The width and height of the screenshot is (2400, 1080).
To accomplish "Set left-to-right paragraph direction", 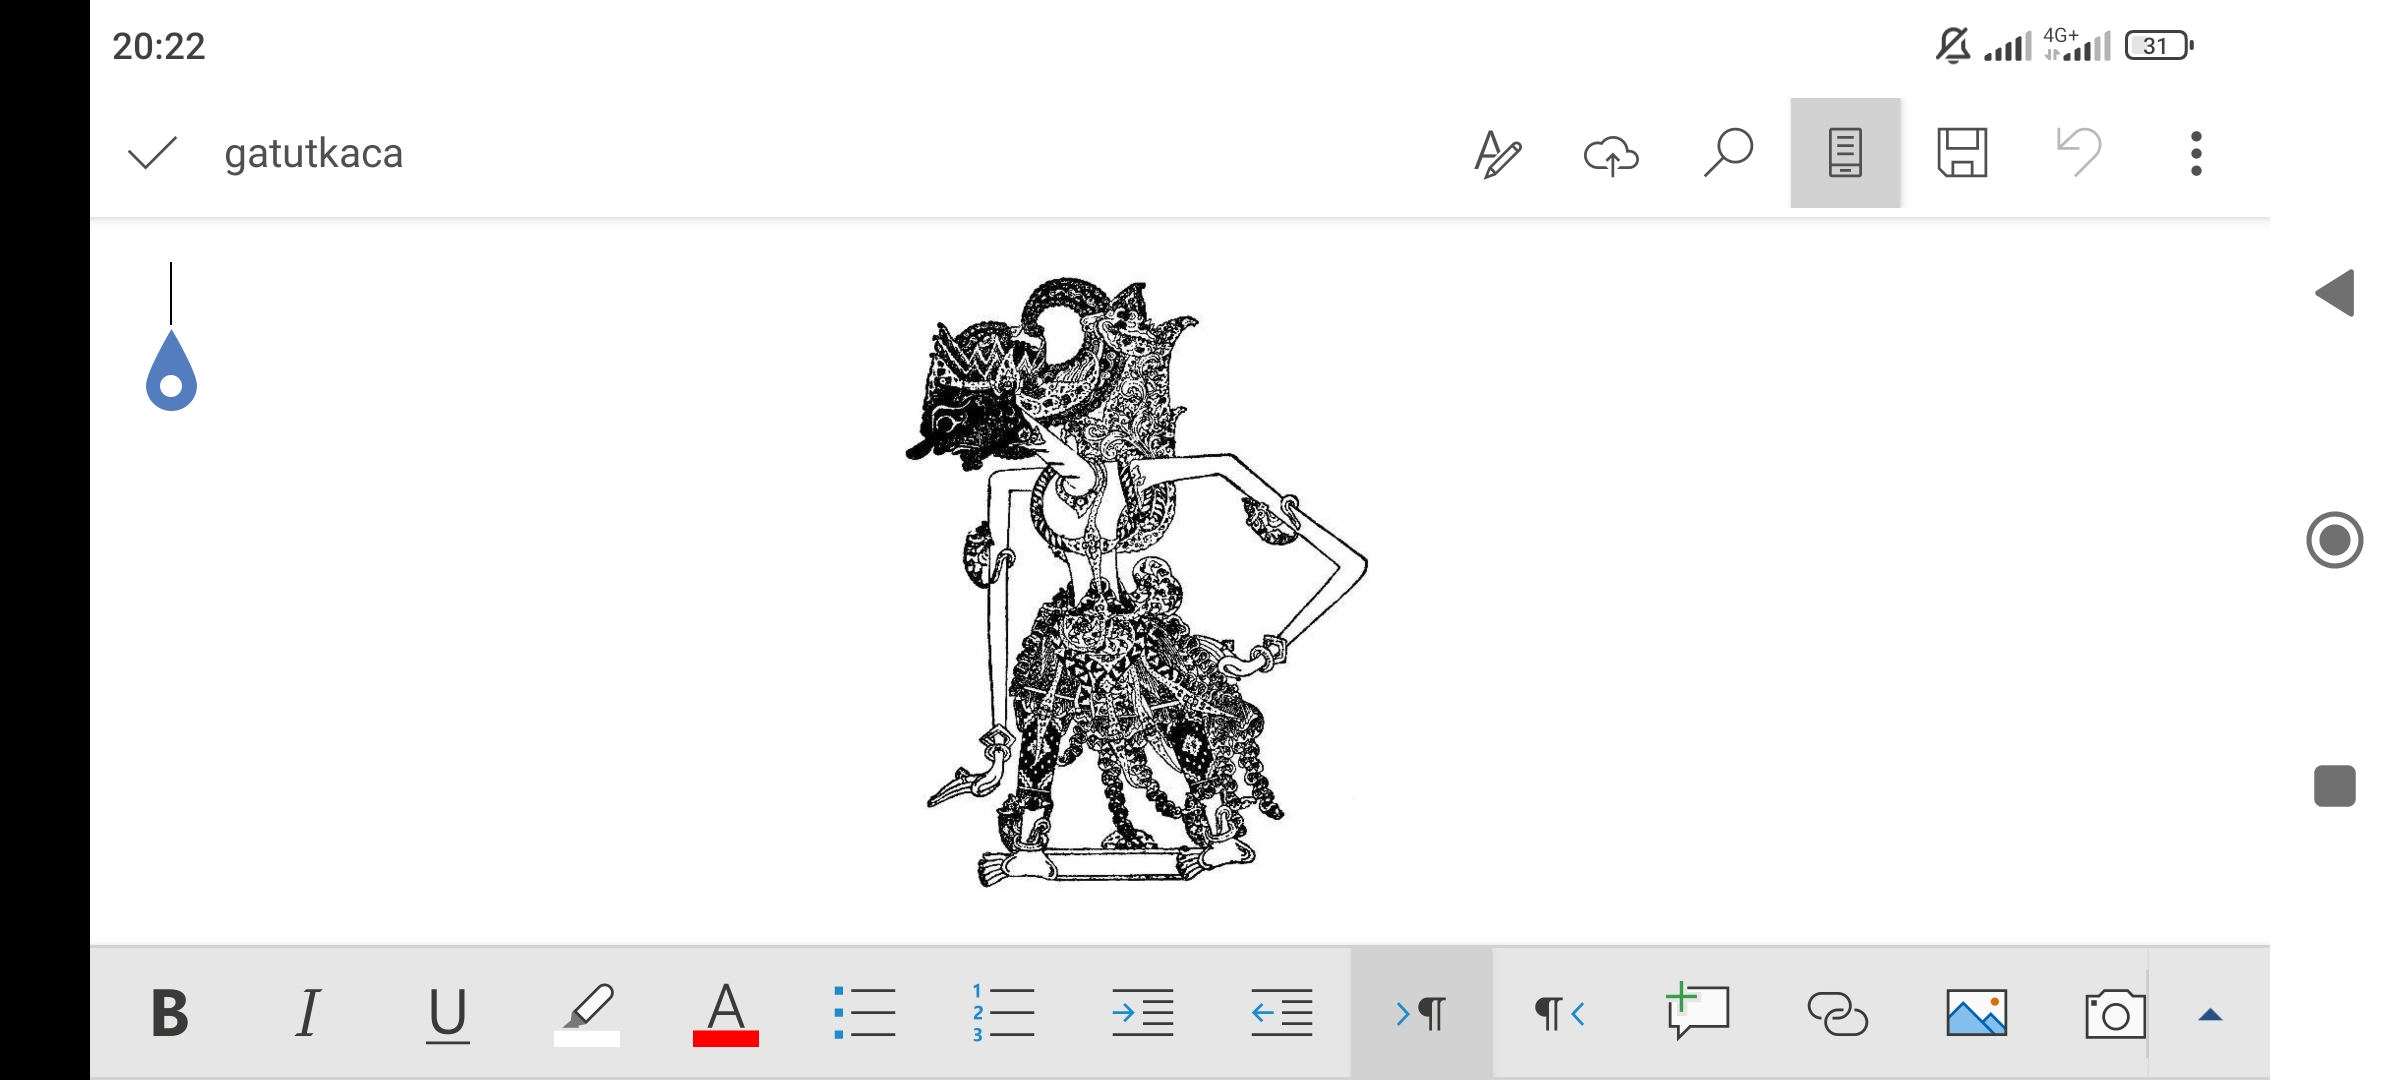I will pyautogui.click(x=1421, y=1013).
